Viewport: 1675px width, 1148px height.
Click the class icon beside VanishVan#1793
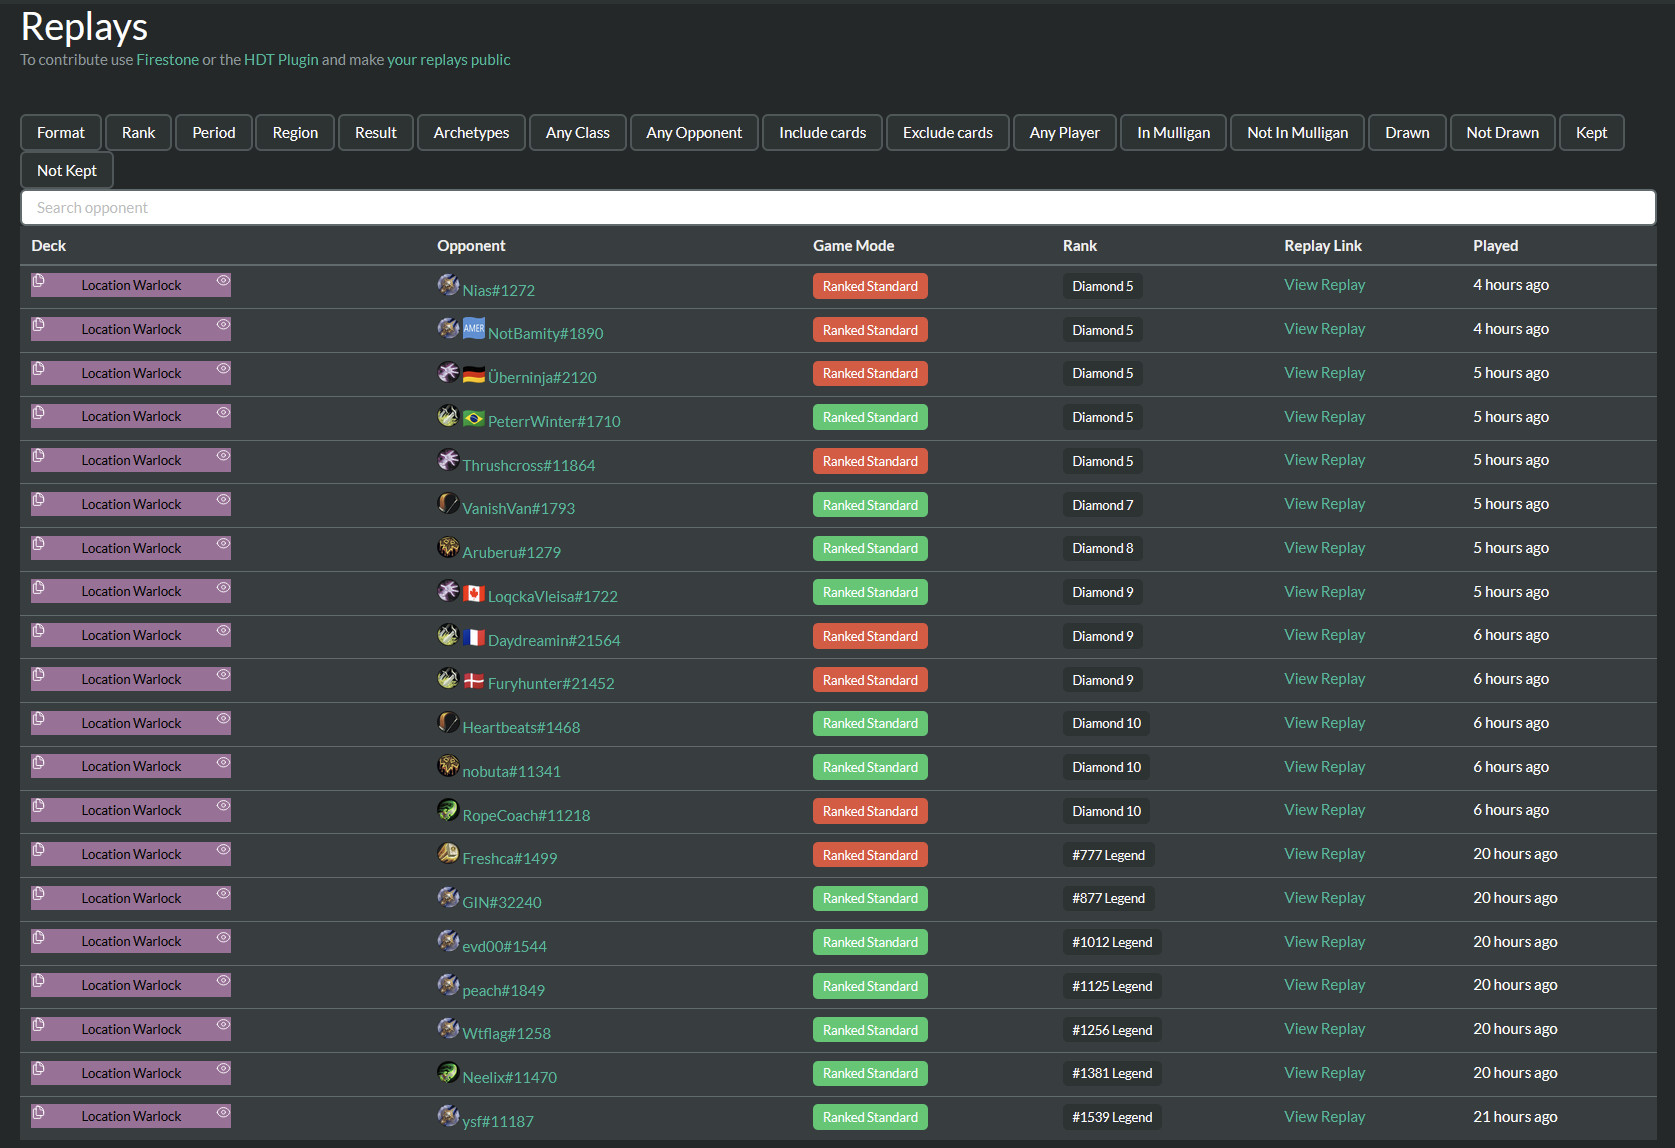click(x=448, y=503)
